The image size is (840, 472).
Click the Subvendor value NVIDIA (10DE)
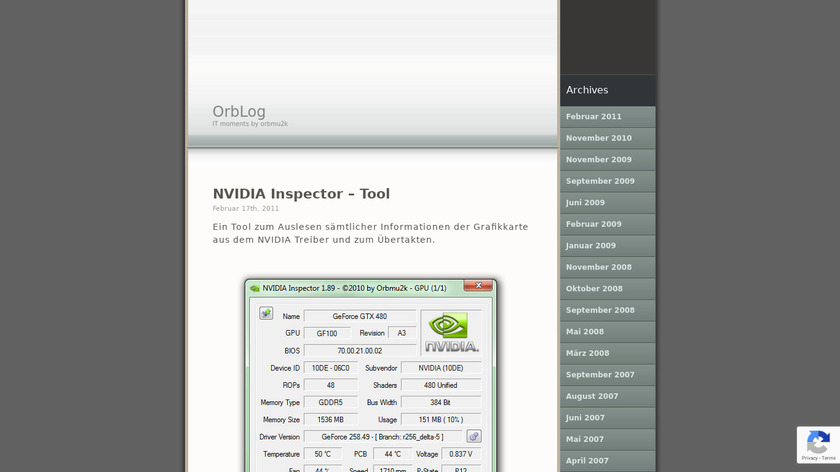[x=441, y=368]
